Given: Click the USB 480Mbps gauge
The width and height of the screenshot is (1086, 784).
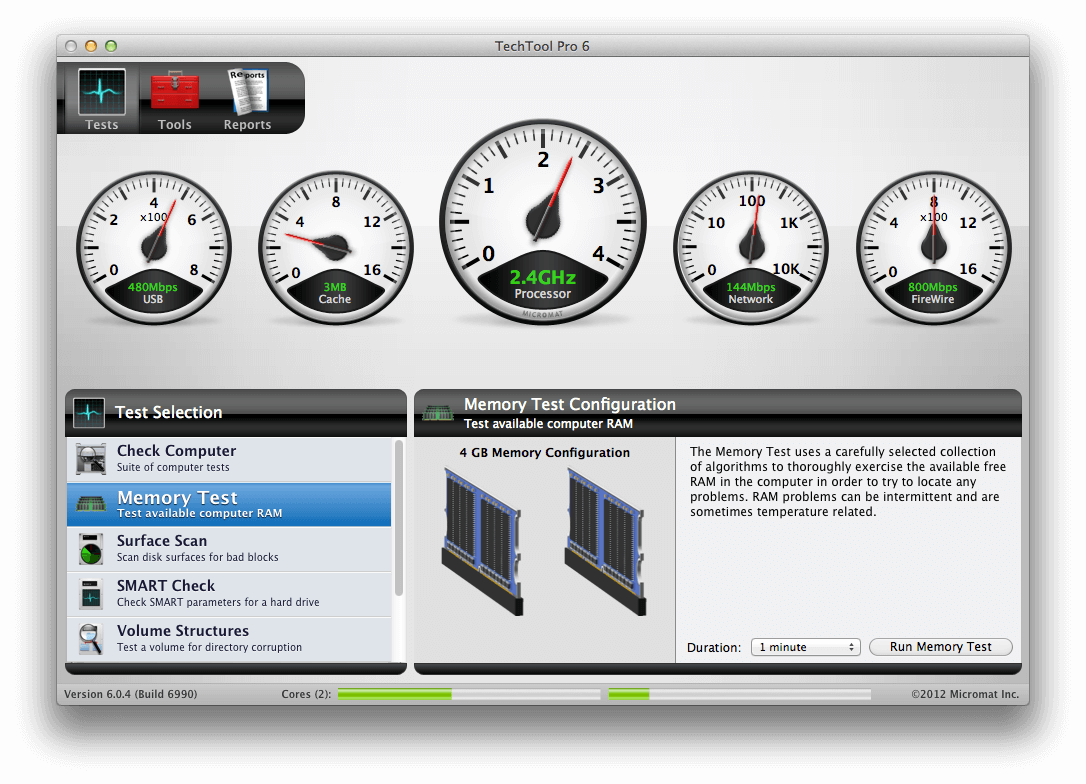Looking at the screenshot, I should point(154,248).
